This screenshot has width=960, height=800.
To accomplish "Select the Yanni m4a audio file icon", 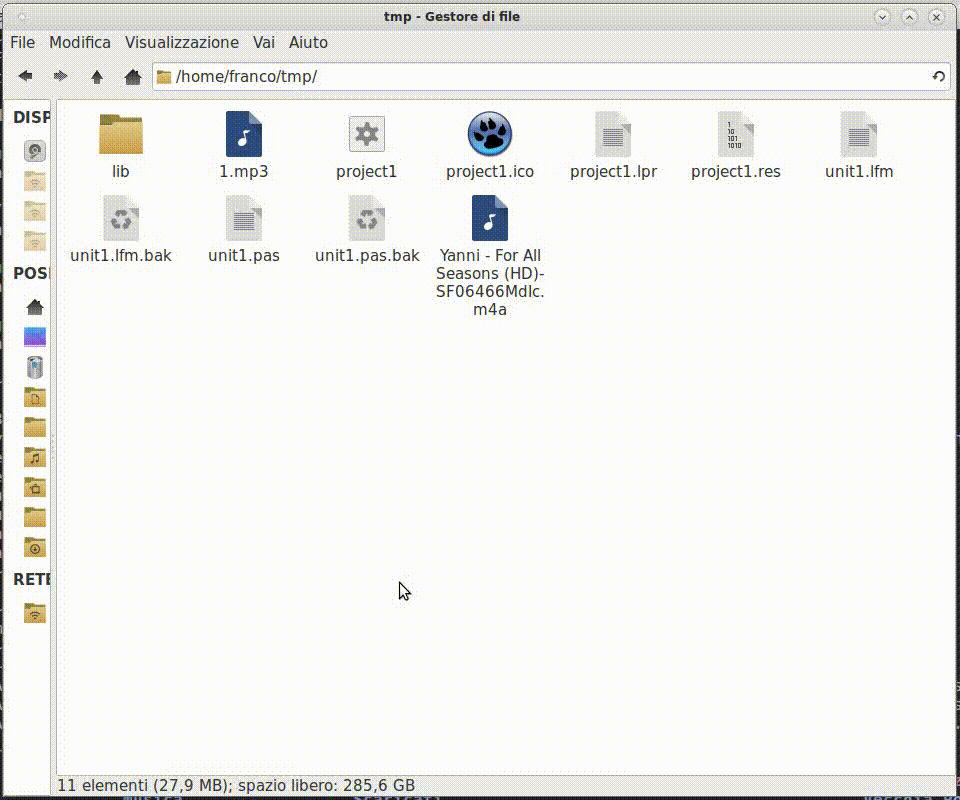I will click(490, 218).
